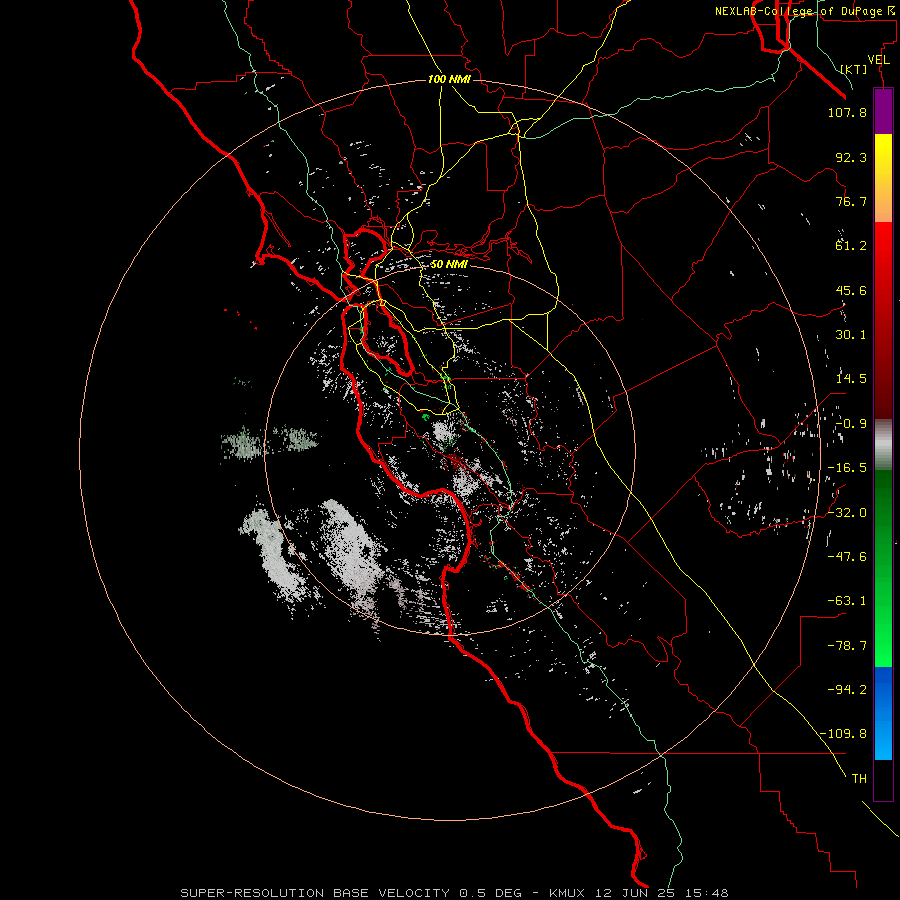The height and width of the screenshot is (900, 900).
Task: Select the -47.6 legend value
Action: (x=847, y=557)
